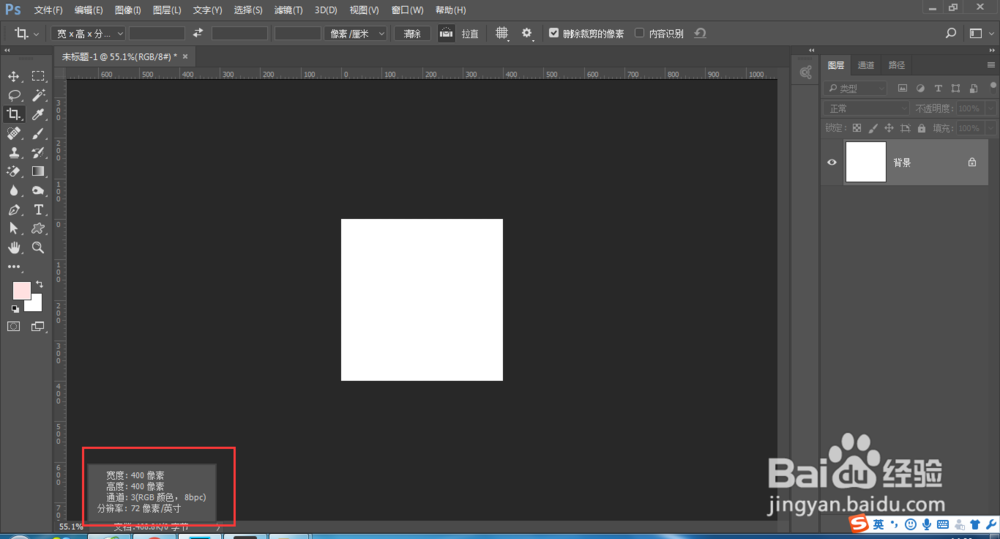Select the Eyedropper tool

pos(38,114)
